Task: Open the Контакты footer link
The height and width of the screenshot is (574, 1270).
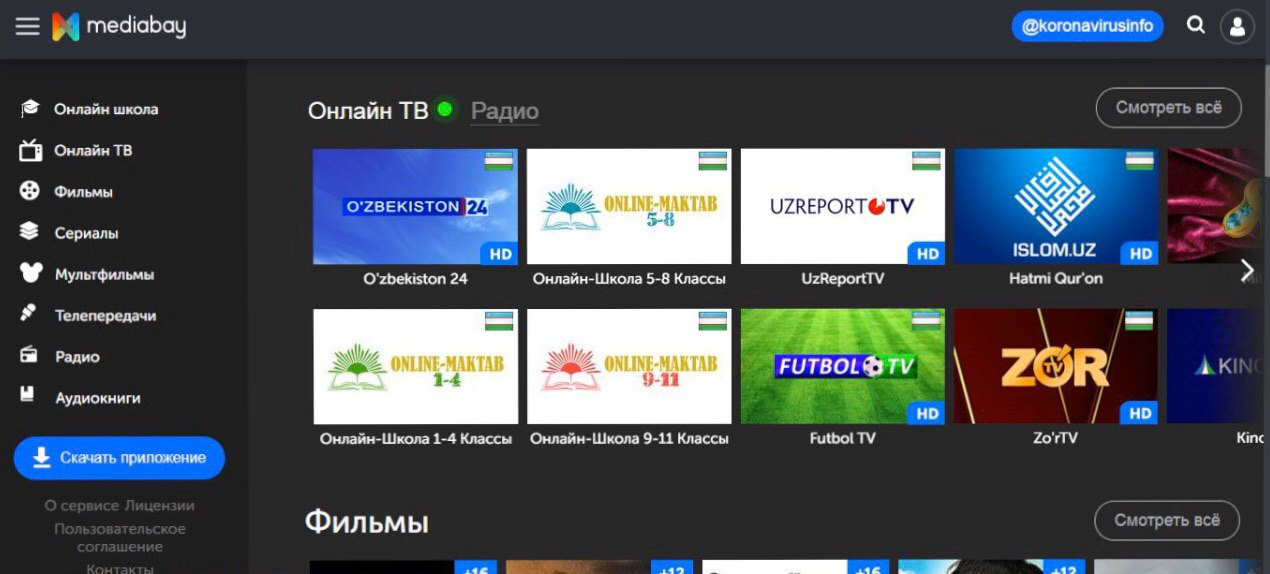Action: tap(120, 569)
